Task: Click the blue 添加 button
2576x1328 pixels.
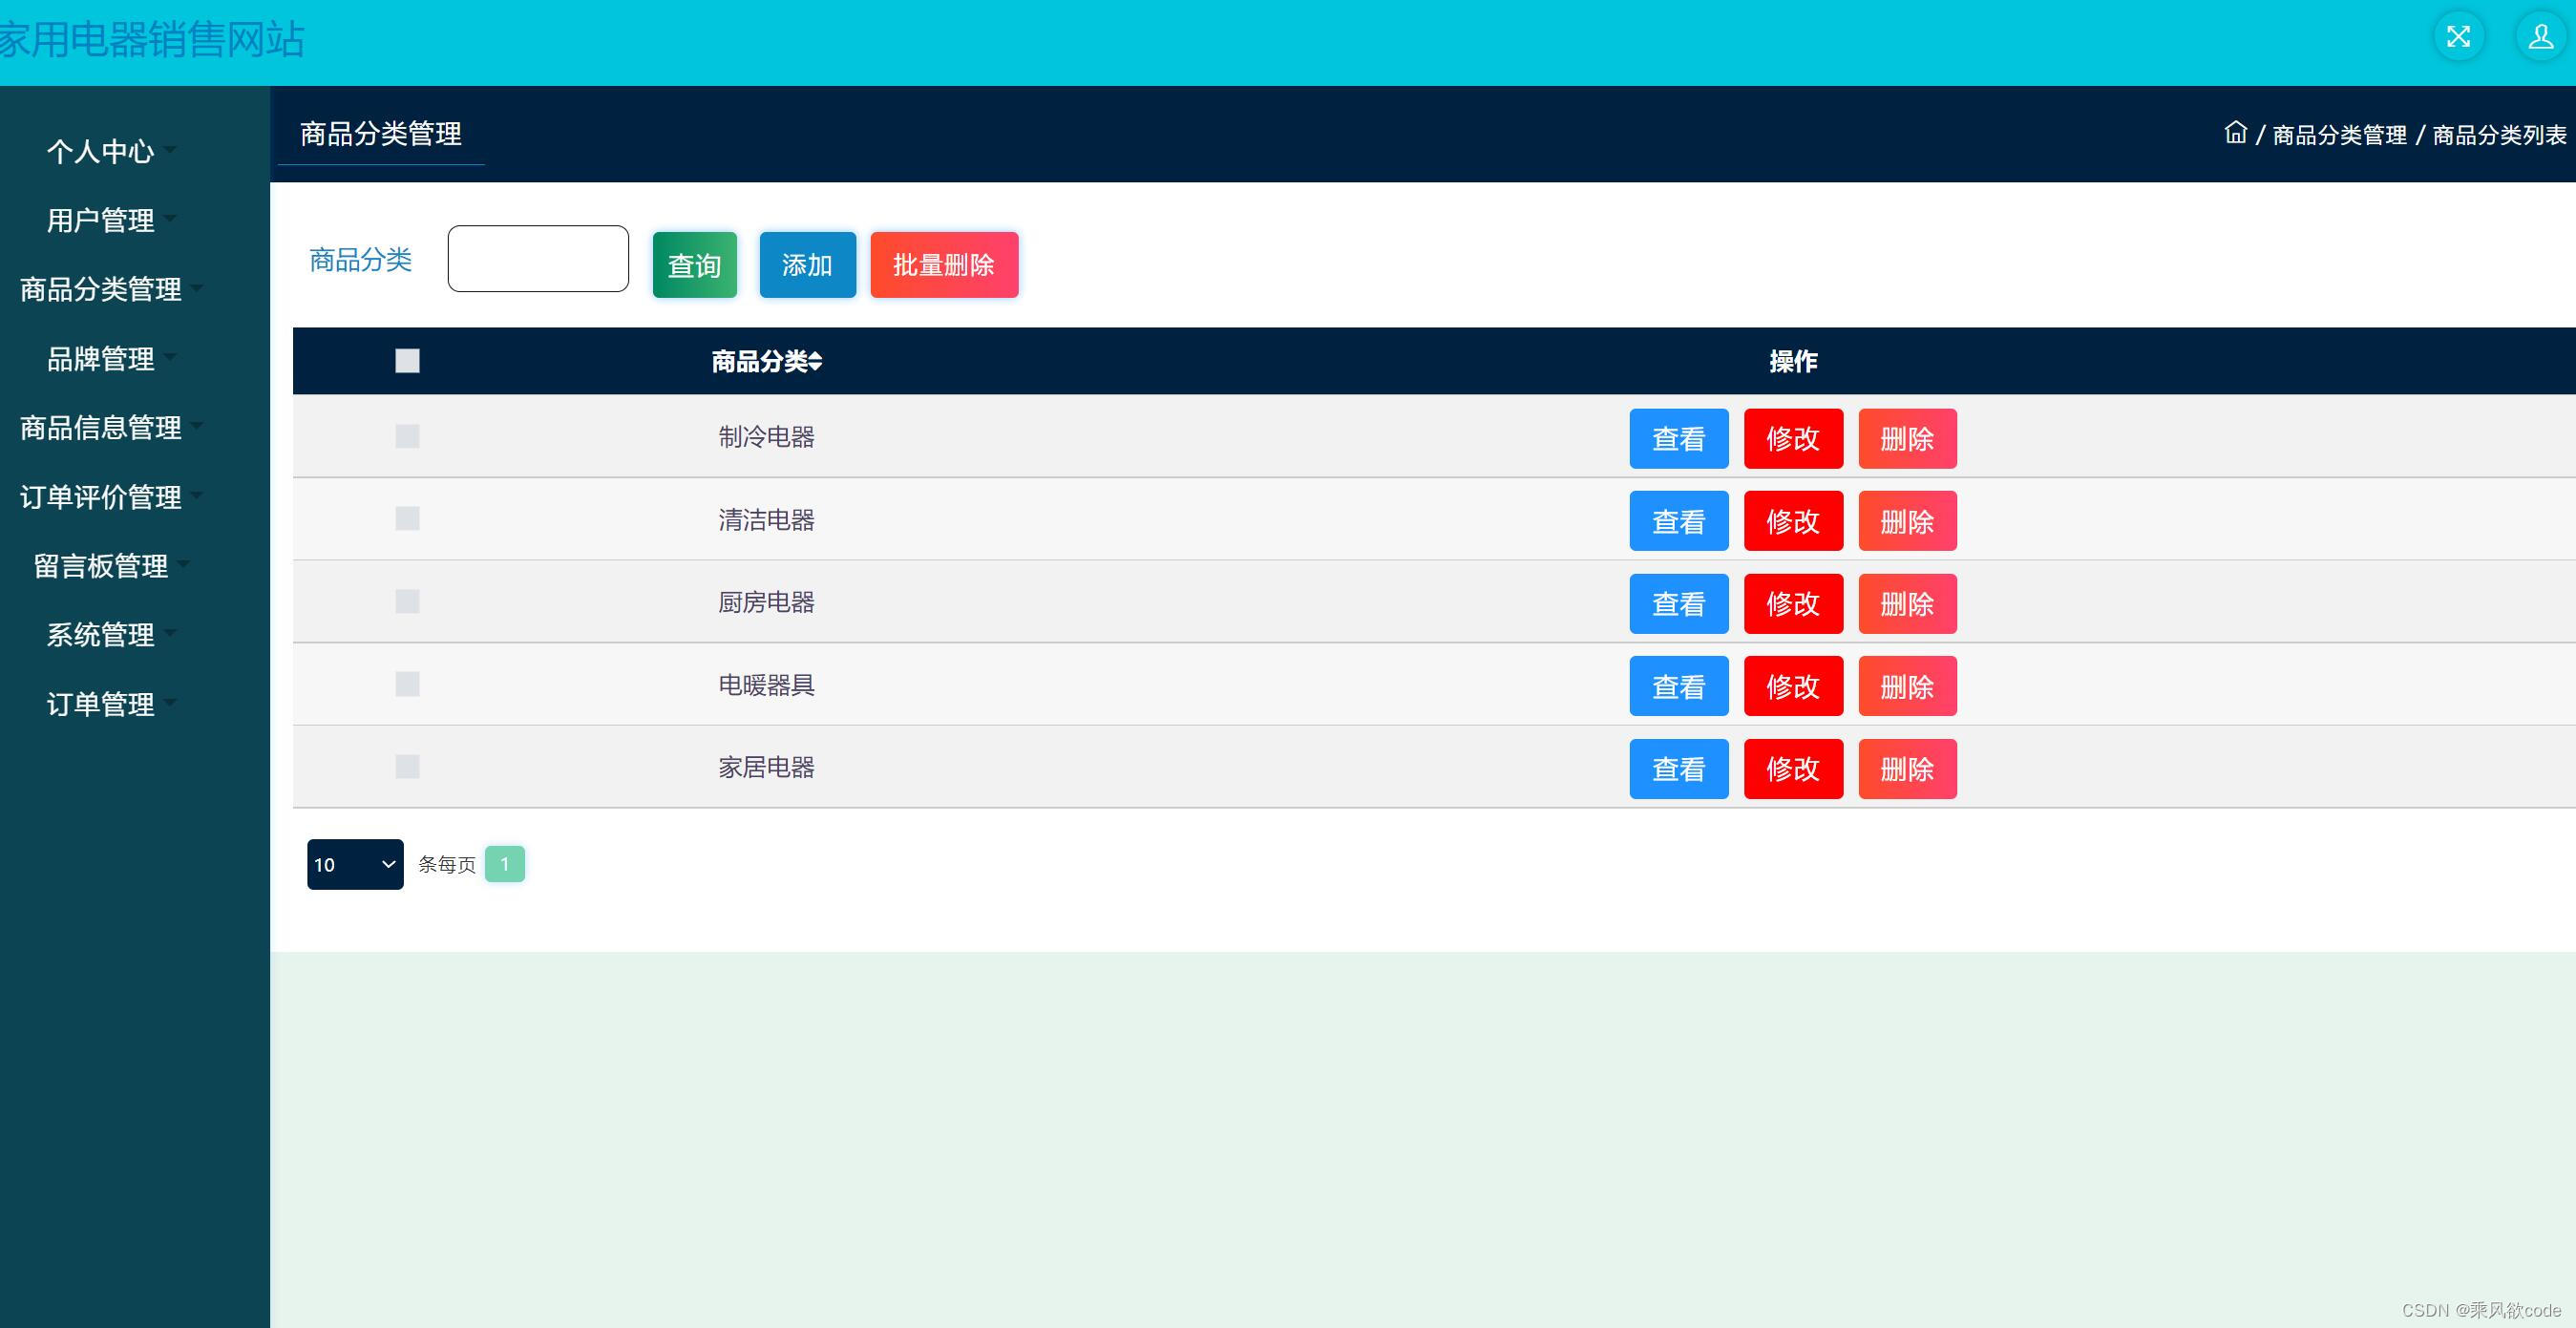Action: [807, 265]
